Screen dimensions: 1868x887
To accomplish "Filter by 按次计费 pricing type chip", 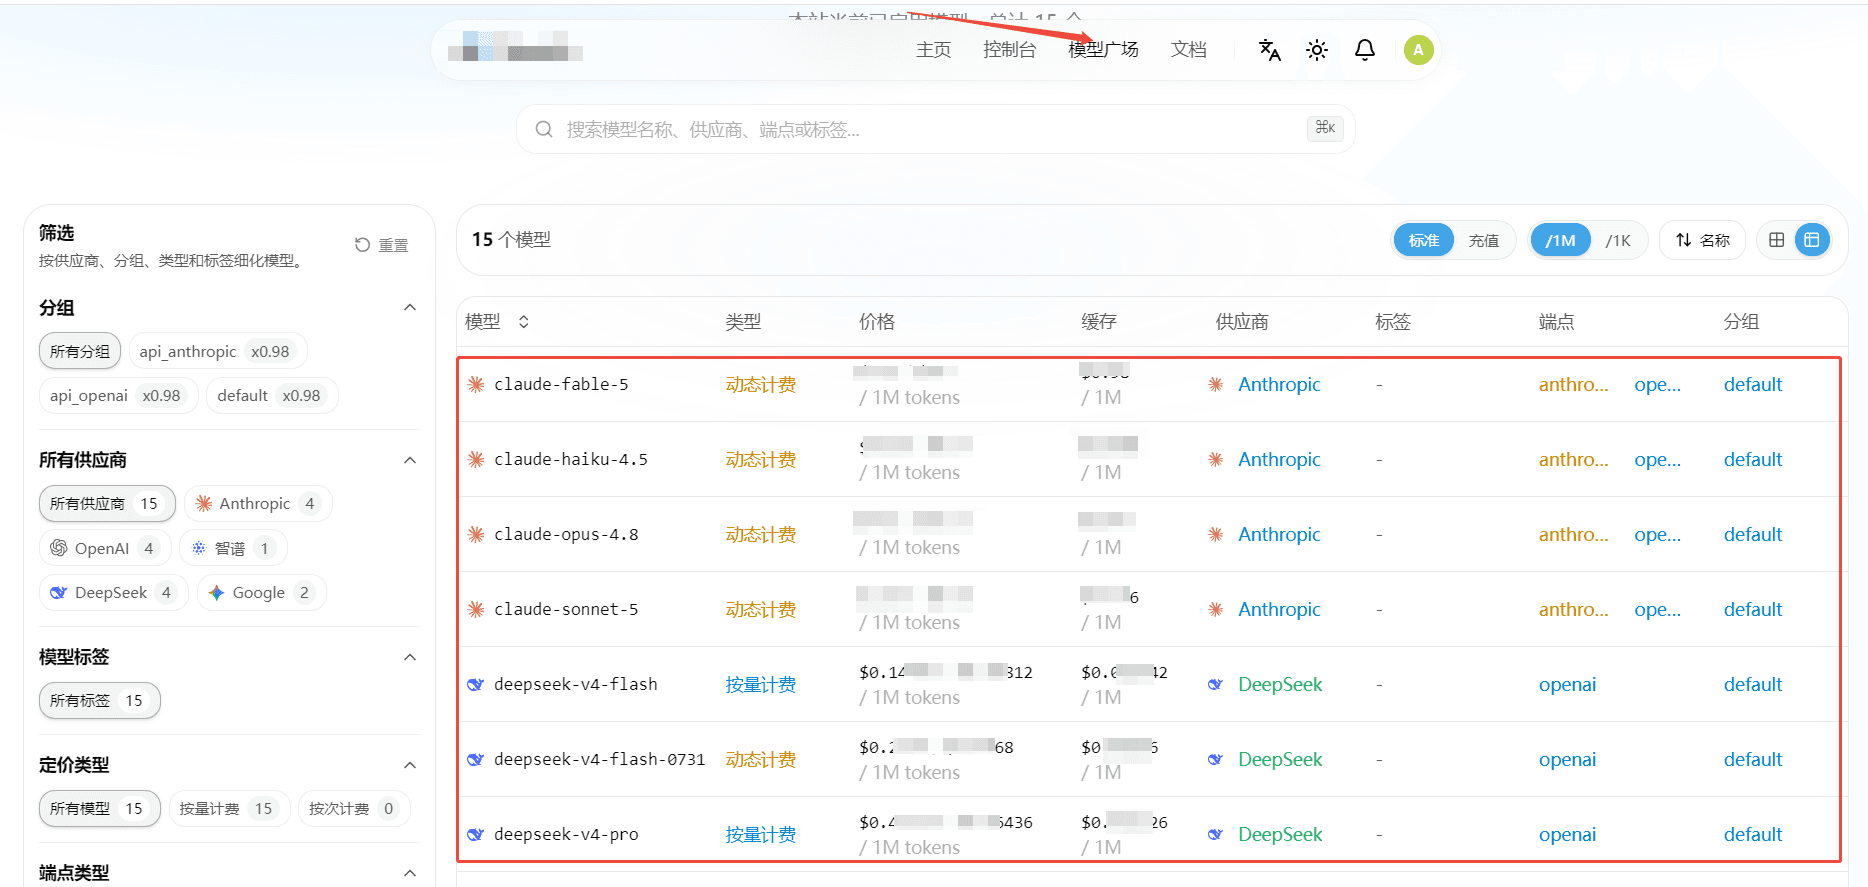I will click(x=354, y=809).
